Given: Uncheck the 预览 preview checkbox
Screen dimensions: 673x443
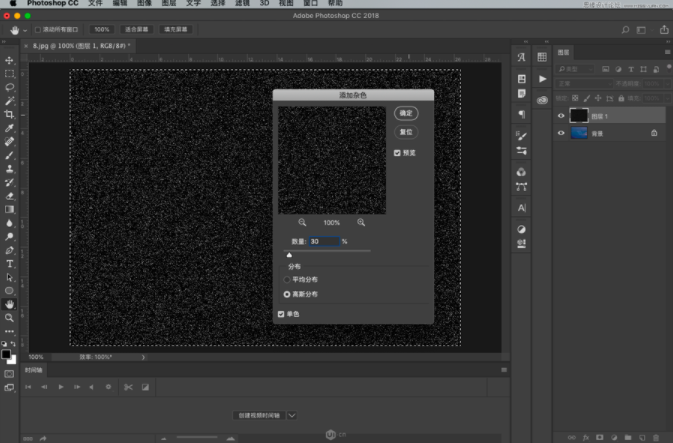Looking at the screenshot, I should click(x=398, y=153).
